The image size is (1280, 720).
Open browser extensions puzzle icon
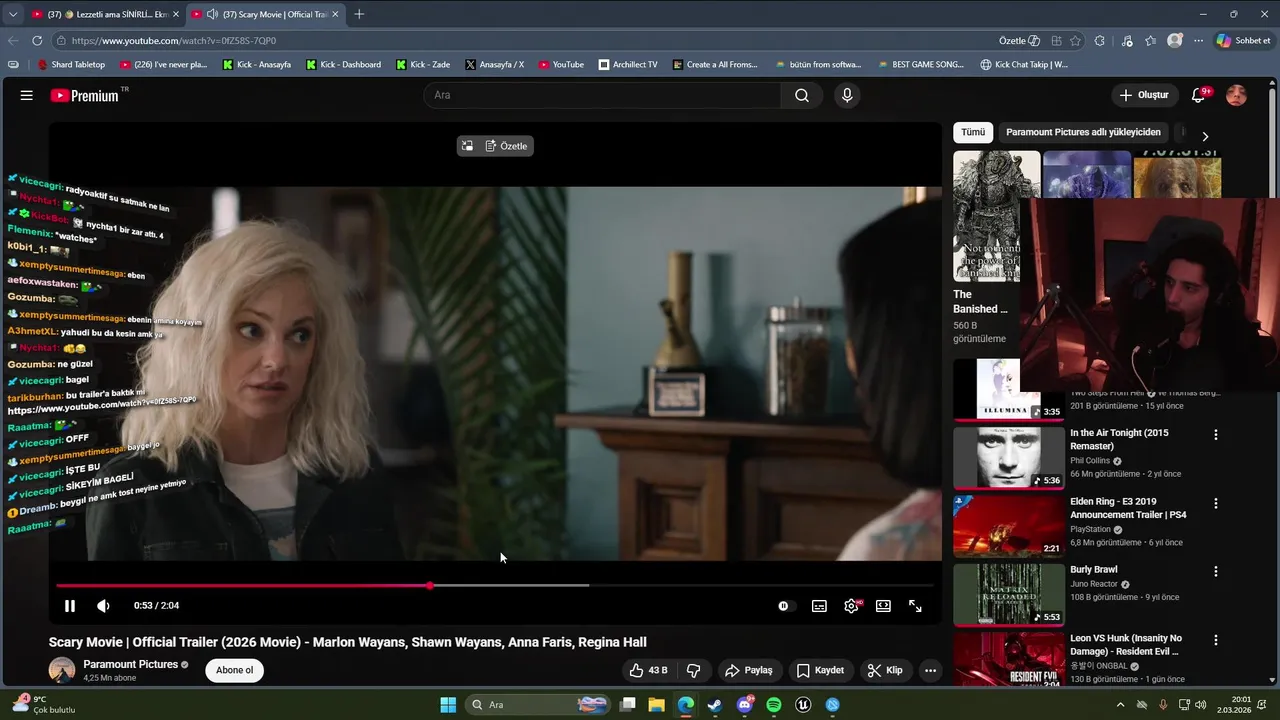(1100, 41)
